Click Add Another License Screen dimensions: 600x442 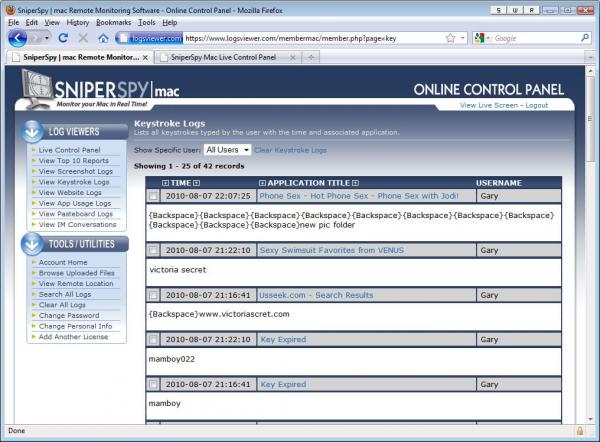(73, 337)
